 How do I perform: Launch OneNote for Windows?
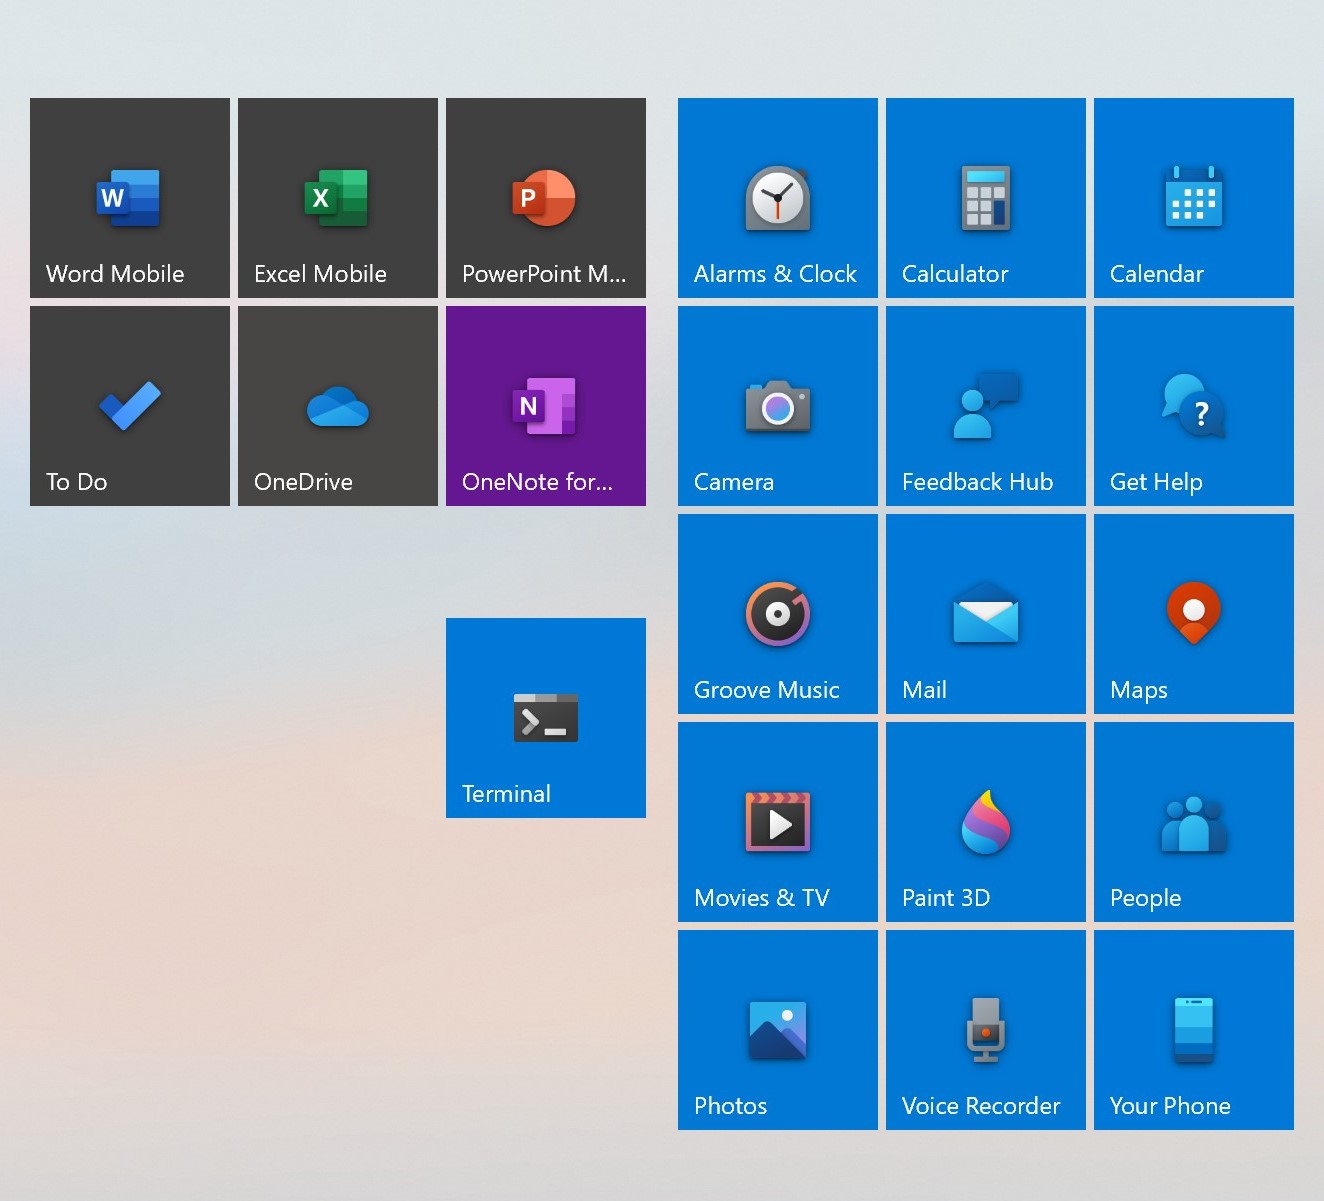click(x=545, y=406)
